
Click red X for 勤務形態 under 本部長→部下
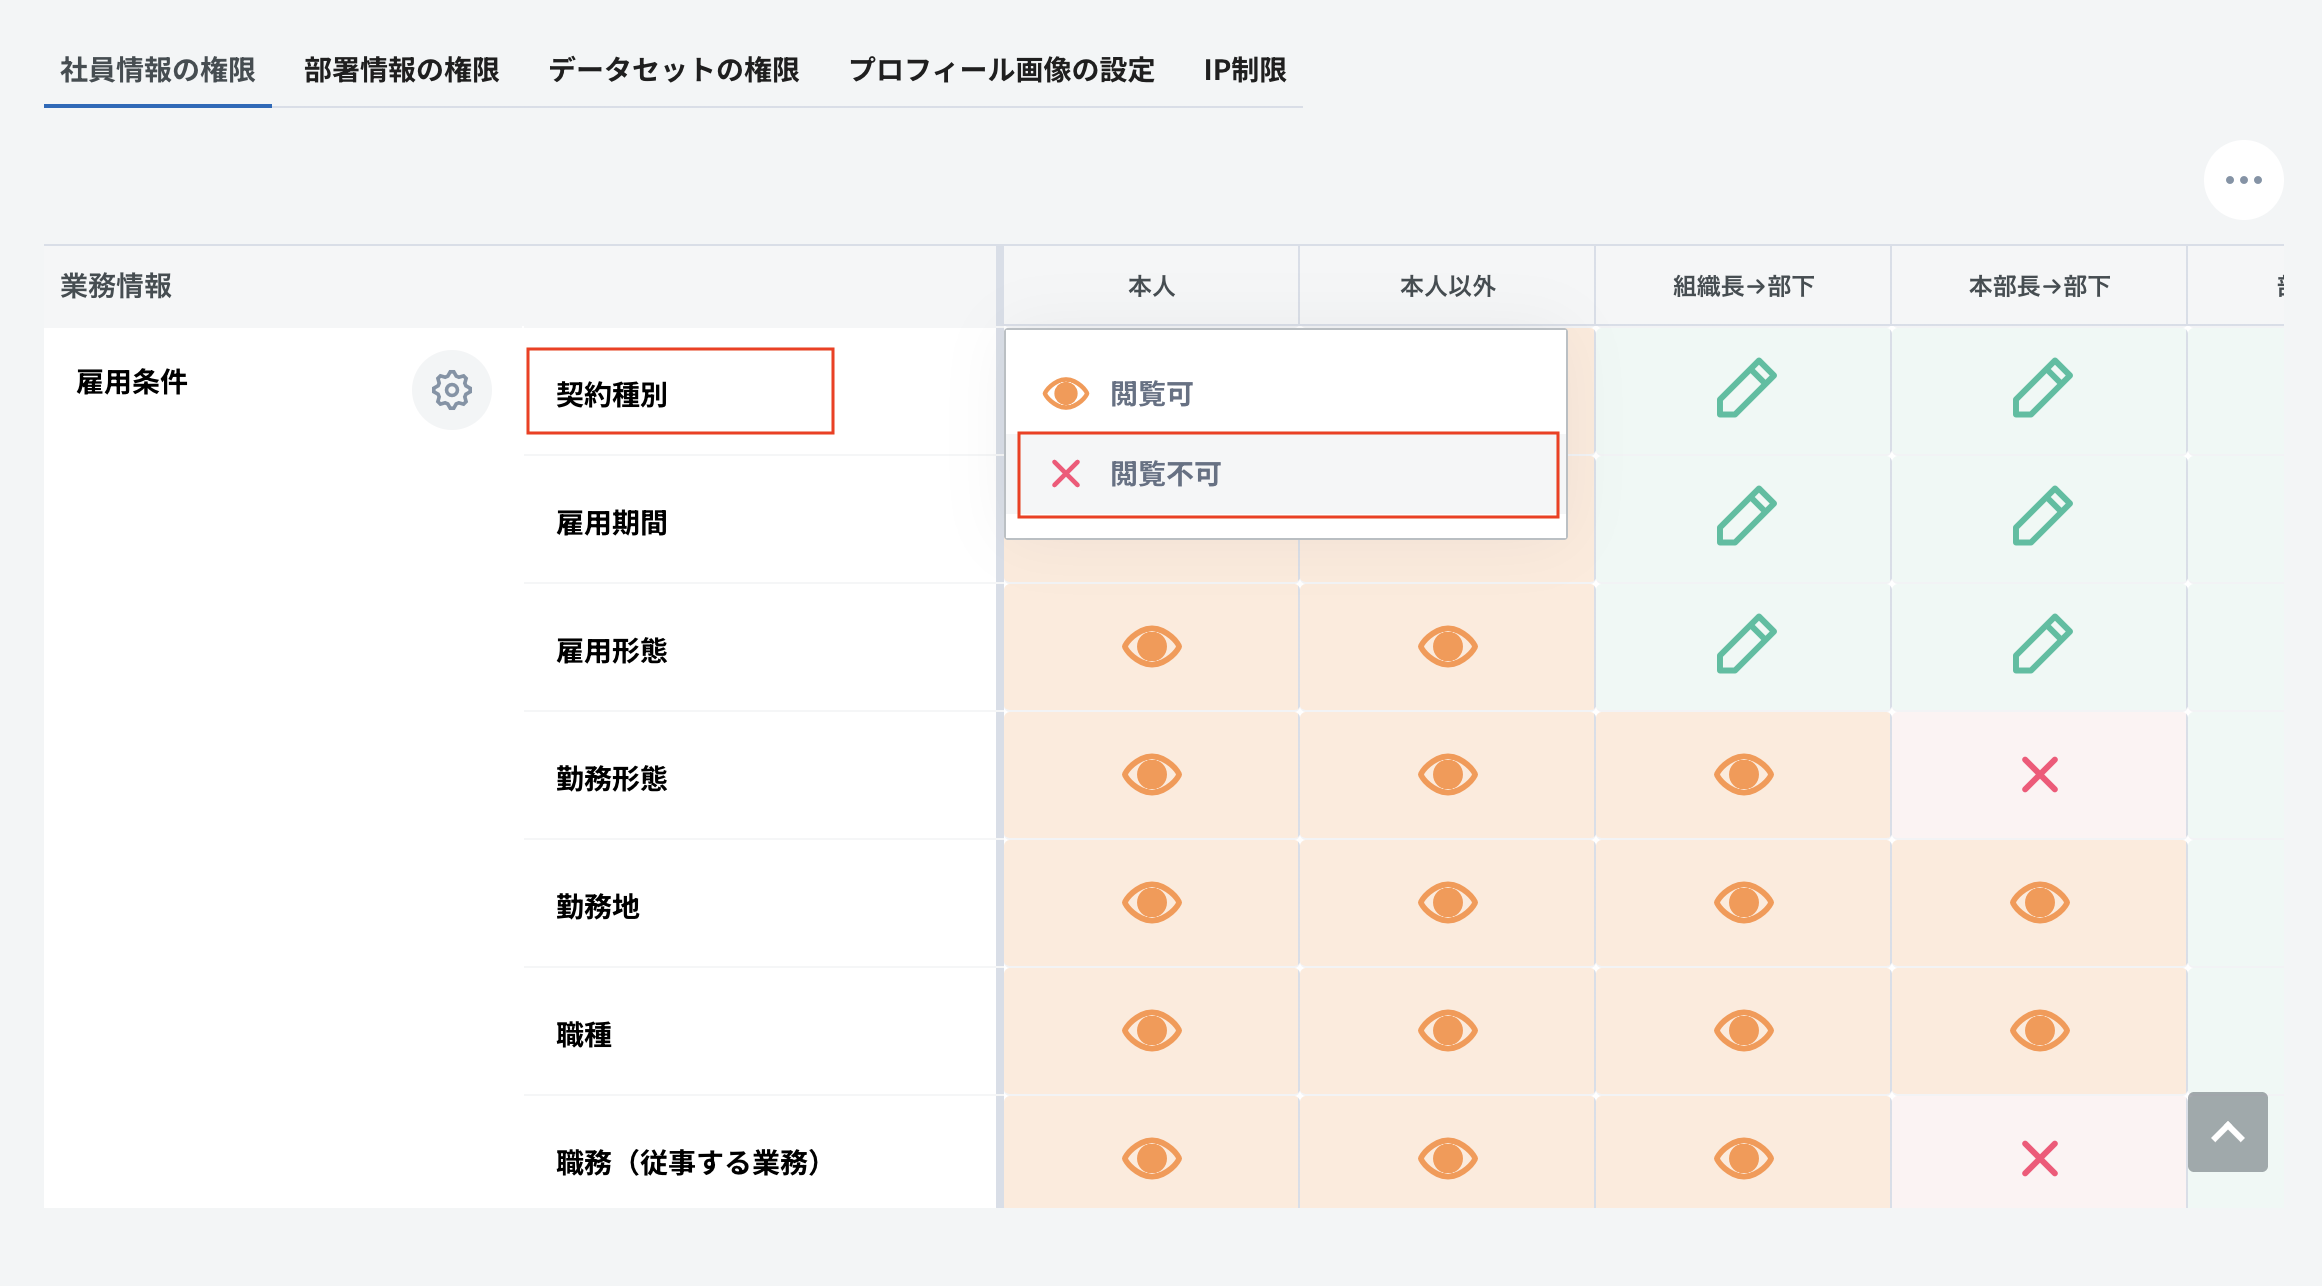point(2039,775)
